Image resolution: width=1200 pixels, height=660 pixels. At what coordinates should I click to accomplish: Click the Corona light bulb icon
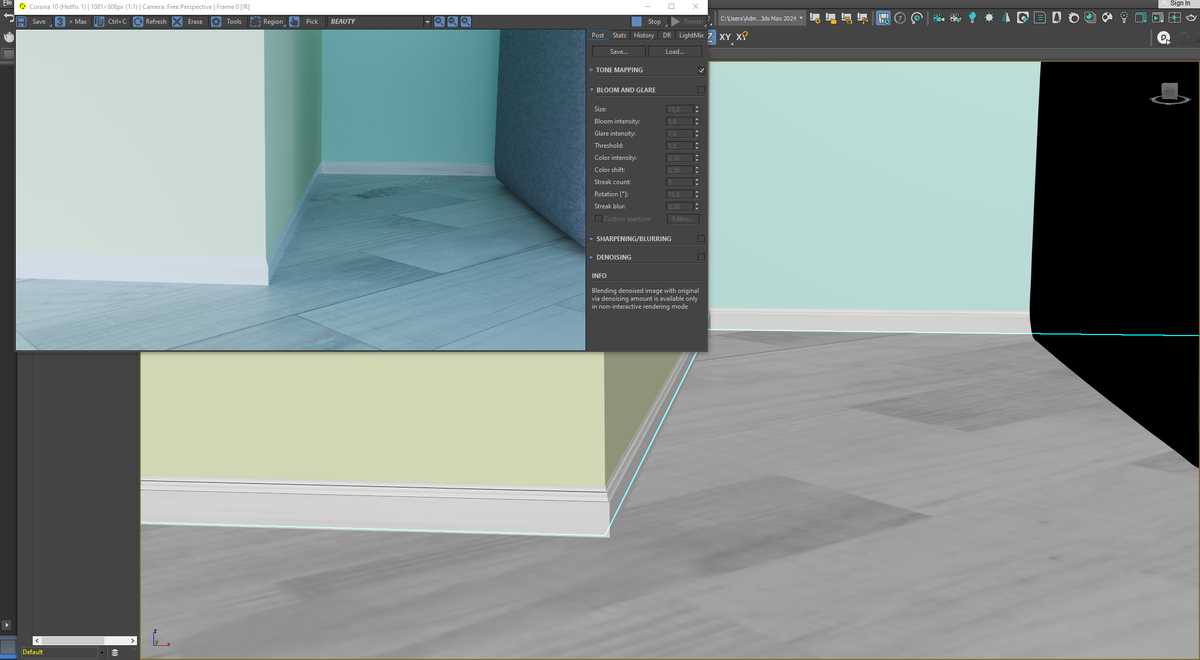(972, 18)
